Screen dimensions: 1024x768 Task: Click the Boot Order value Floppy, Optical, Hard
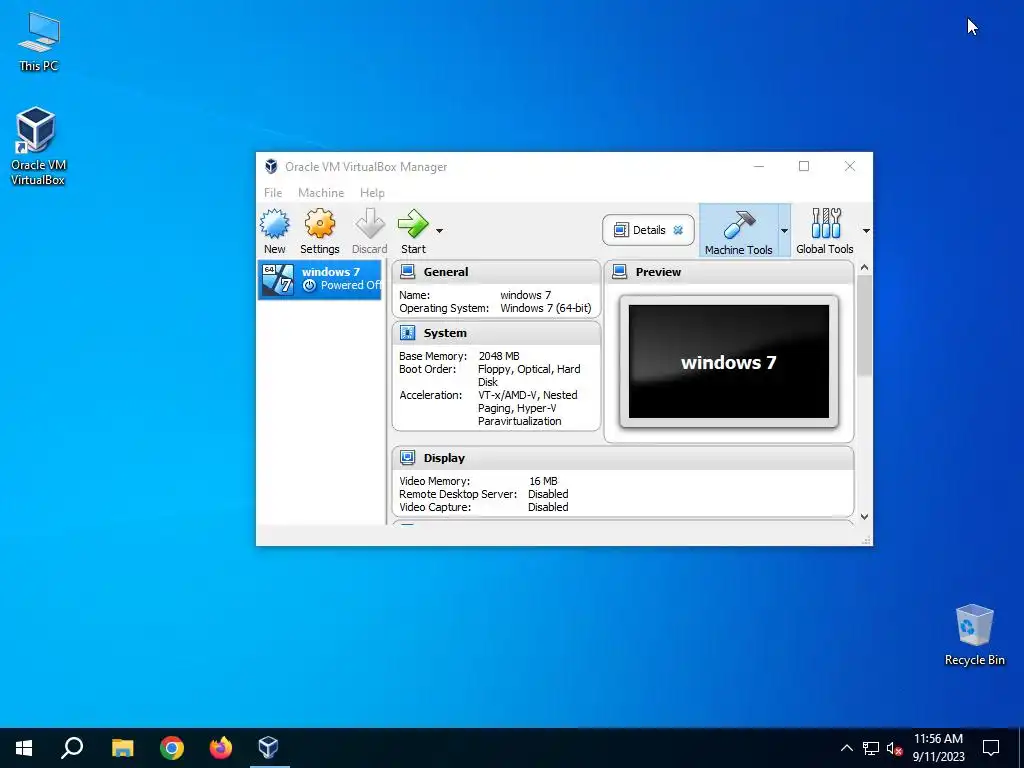click(529, 369)
